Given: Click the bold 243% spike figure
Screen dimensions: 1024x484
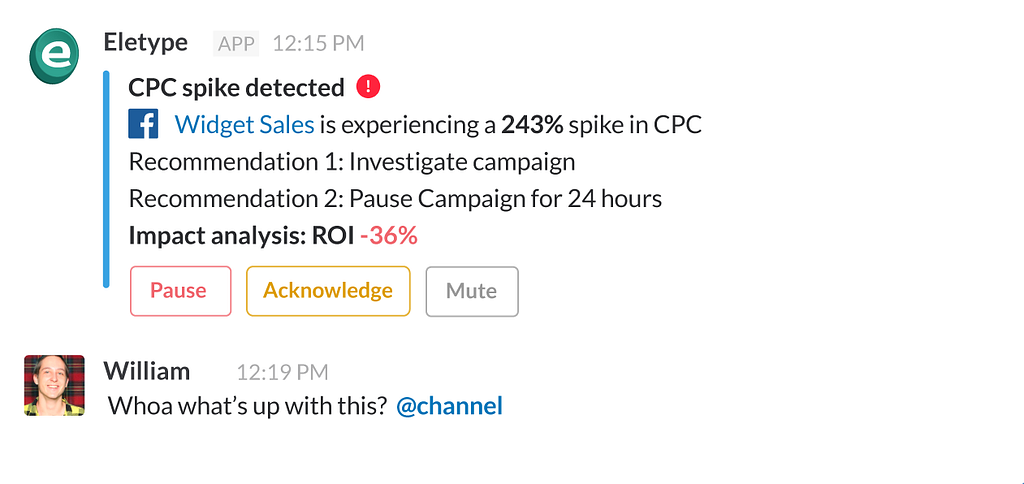Looking at the screenshot, I should click(533, 125).
